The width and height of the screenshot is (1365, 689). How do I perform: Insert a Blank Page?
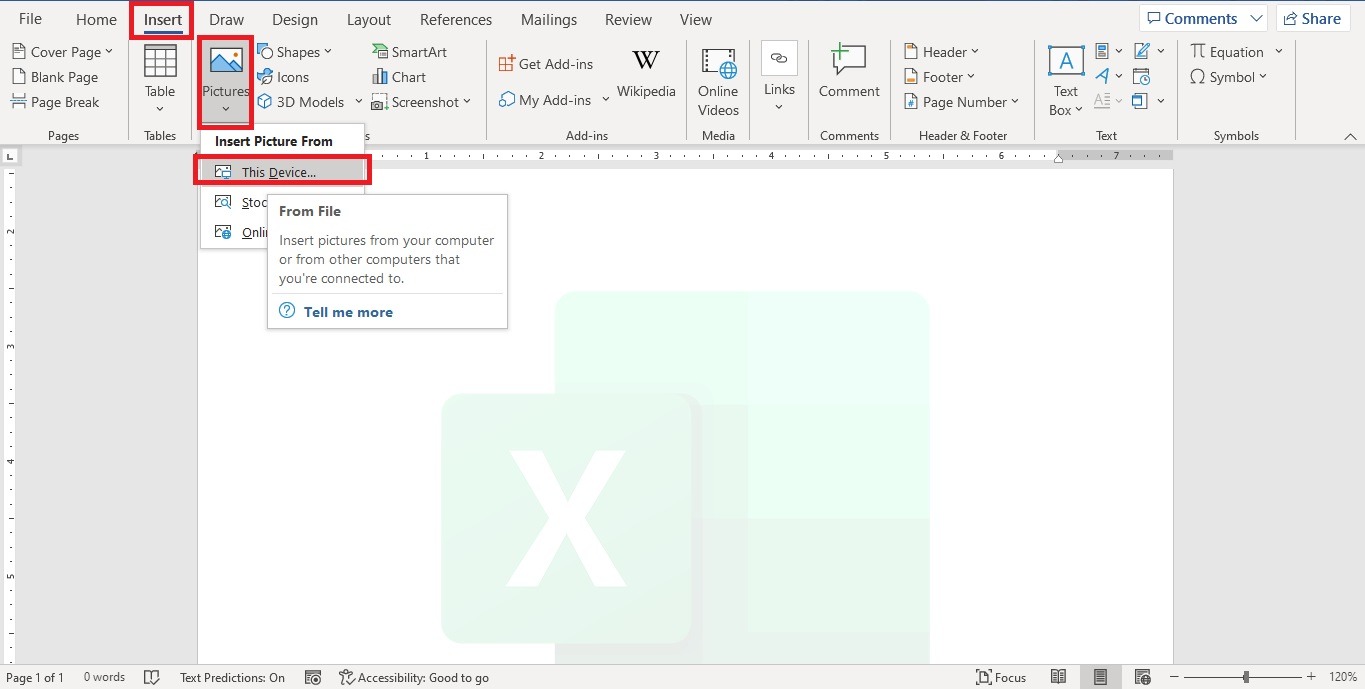click(55, 77)
